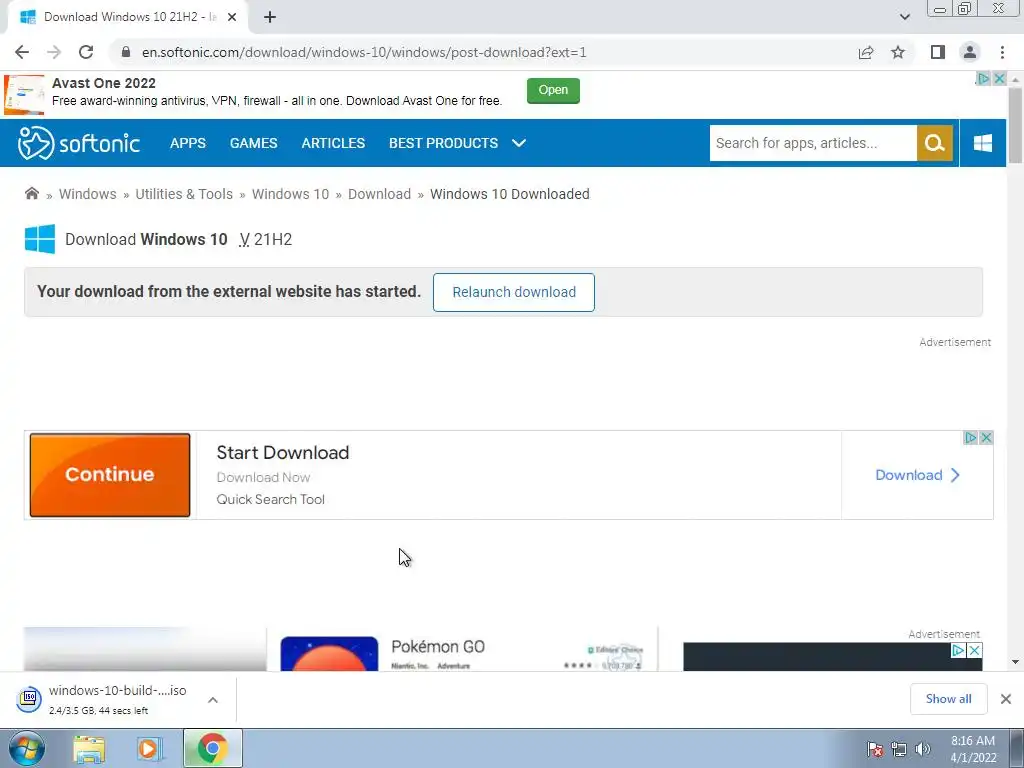Viewport: 1024px width, 768px height.
Task: Click the version V 21H2 label
Action: pyautogui.click(x=265, y=240)
